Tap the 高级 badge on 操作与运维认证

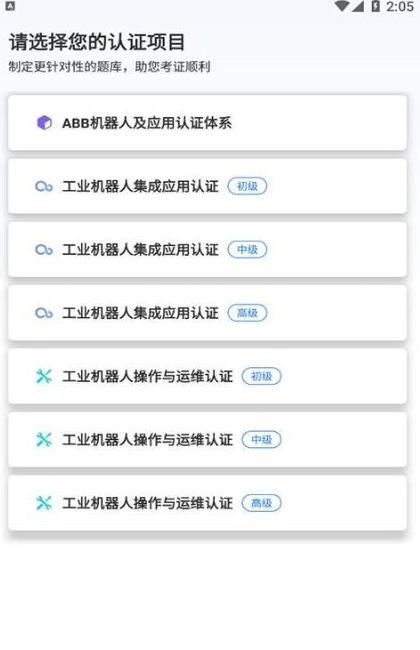(262, 503)
